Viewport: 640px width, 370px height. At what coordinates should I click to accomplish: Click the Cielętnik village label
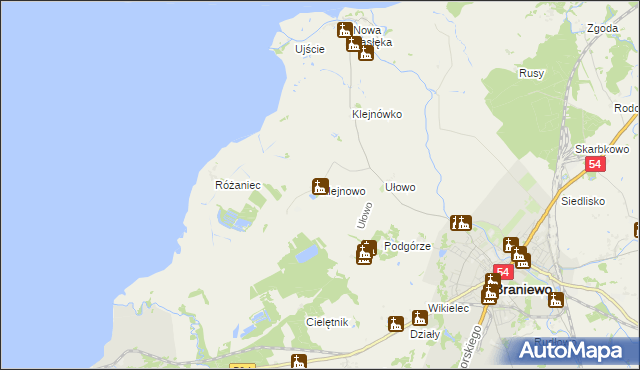coord(327,322)
